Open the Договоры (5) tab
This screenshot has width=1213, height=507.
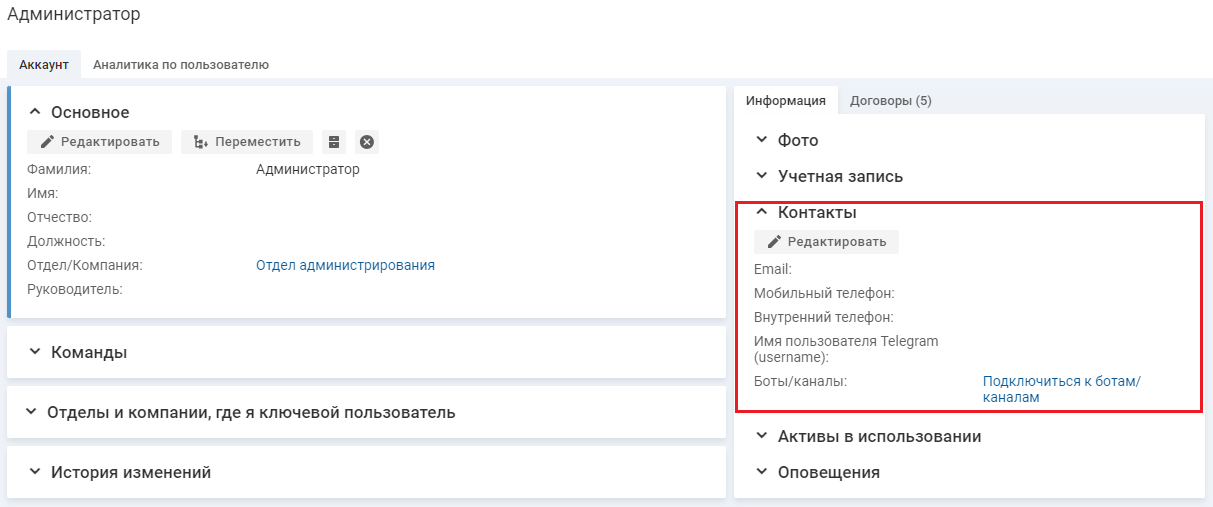tap(890, 100)
